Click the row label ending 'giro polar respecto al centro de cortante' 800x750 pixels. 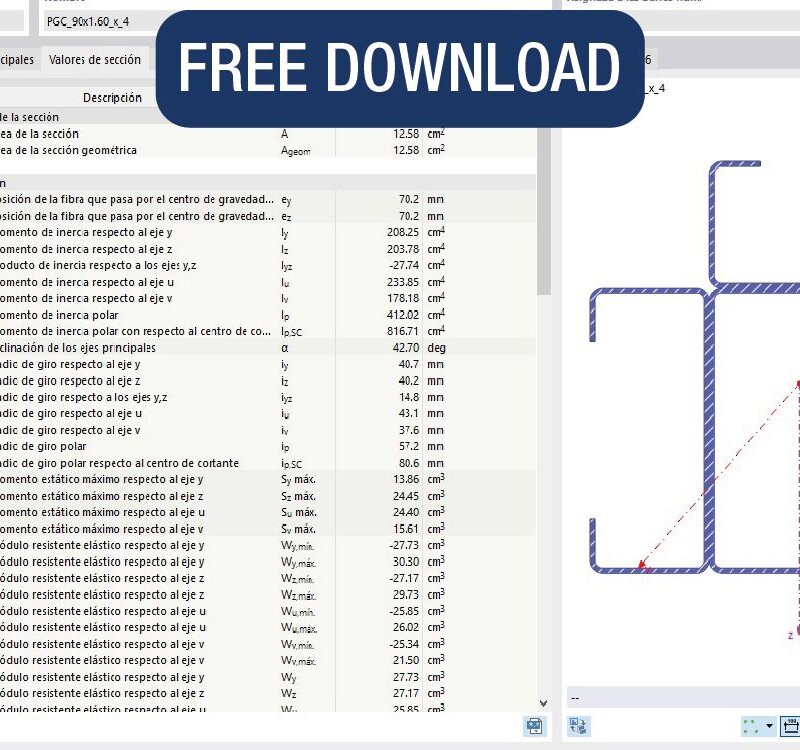(x=119, y=463)
